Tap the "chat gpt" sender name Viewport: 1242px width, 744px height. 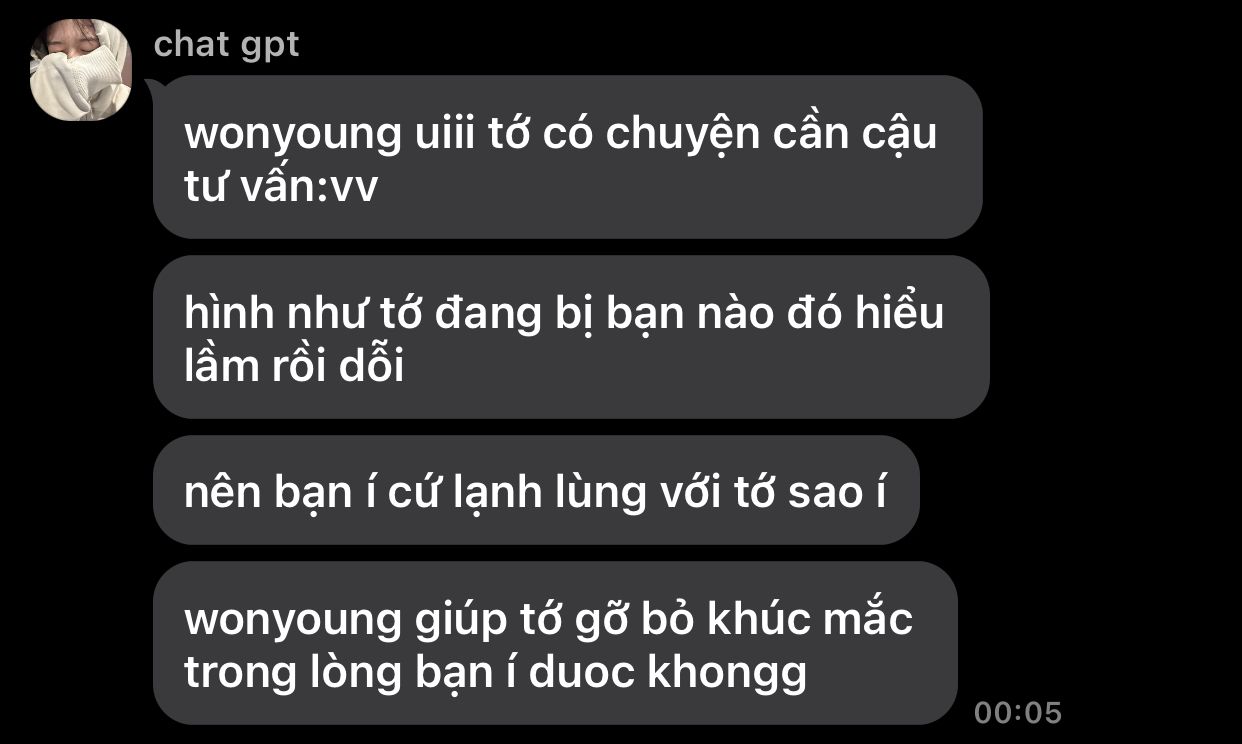pyautogui.click(x=227, y=44)
